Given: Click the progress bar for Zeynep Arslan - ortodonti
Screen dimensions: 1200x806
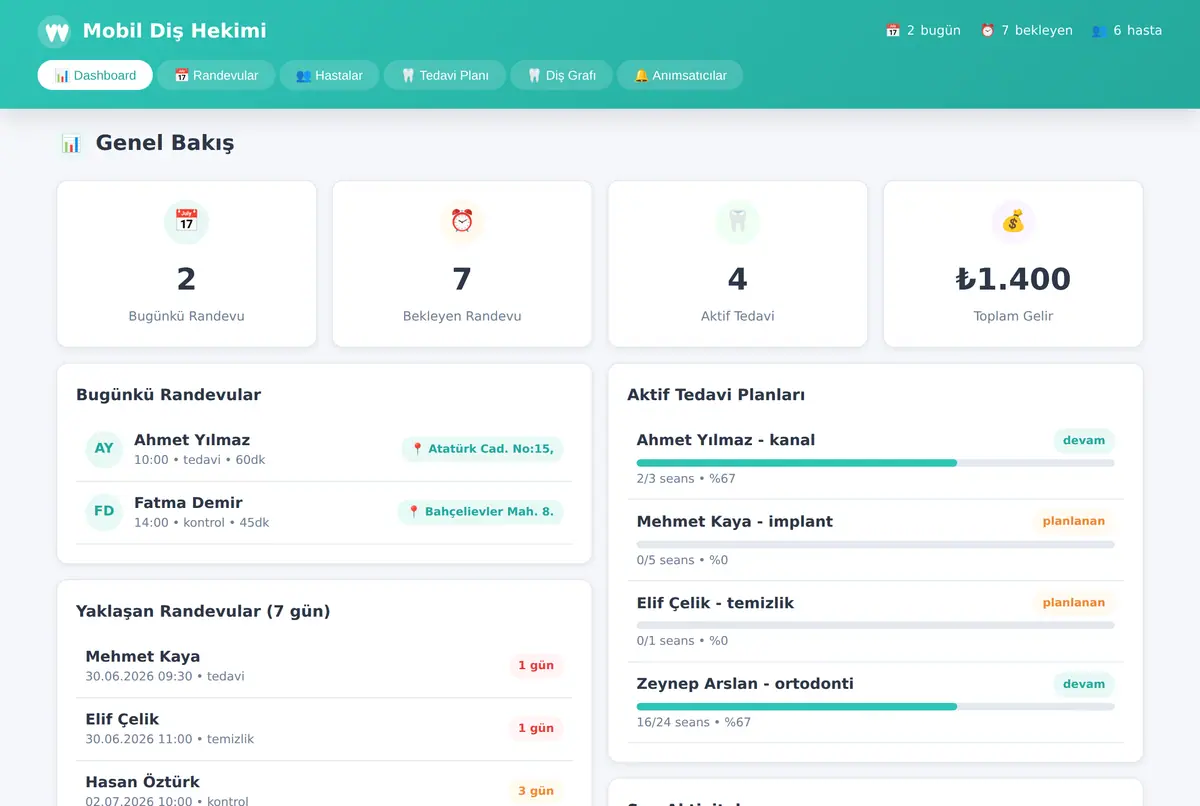Looking at the screenshot, I should coord(875,707).
